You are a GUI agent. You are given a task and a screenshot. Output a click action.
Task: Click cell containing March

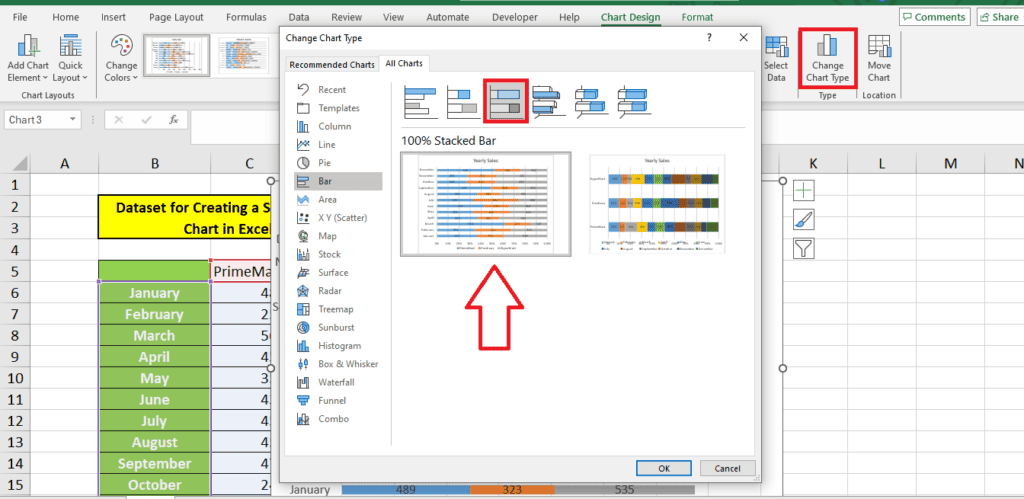pyautogui.click(x=155, y=336)
